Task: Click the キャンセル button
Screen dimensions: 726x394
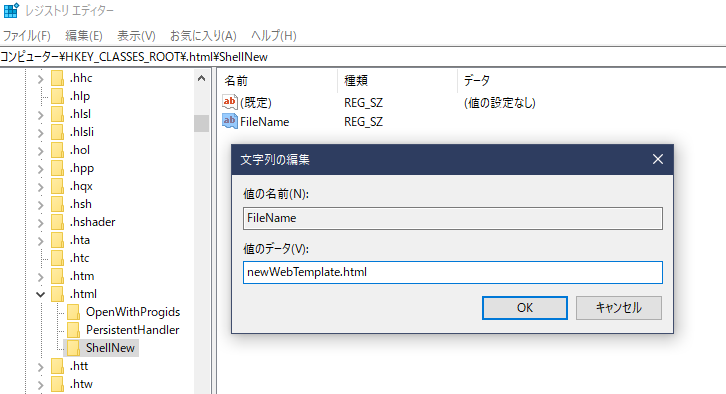Action: click(x=619, y=308)
